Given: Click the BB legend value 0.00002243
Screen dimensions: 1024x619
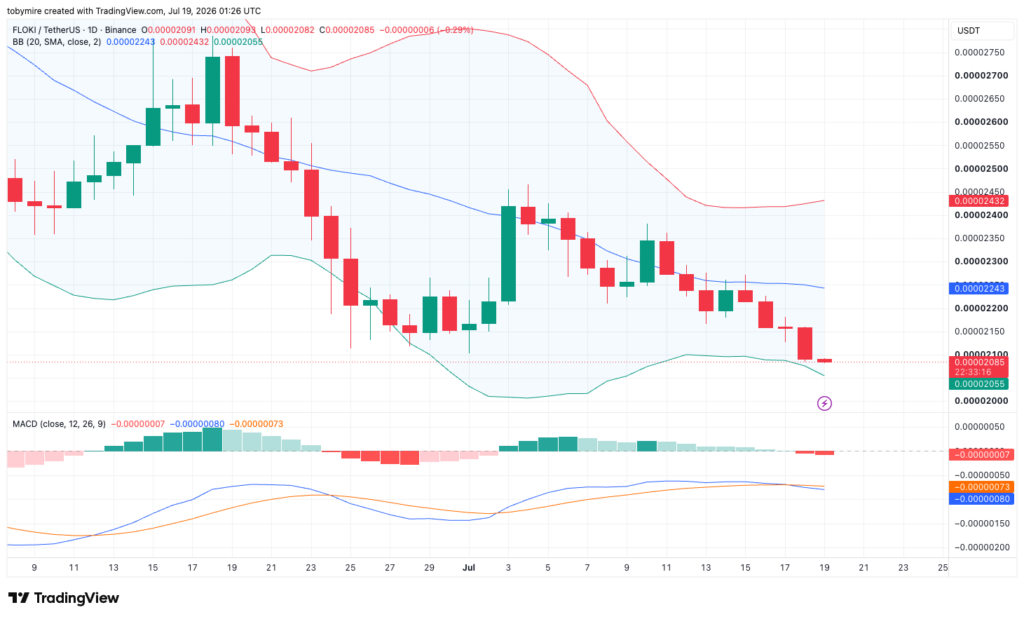Looking at the screenshot, I should click(x=131, y=42).
